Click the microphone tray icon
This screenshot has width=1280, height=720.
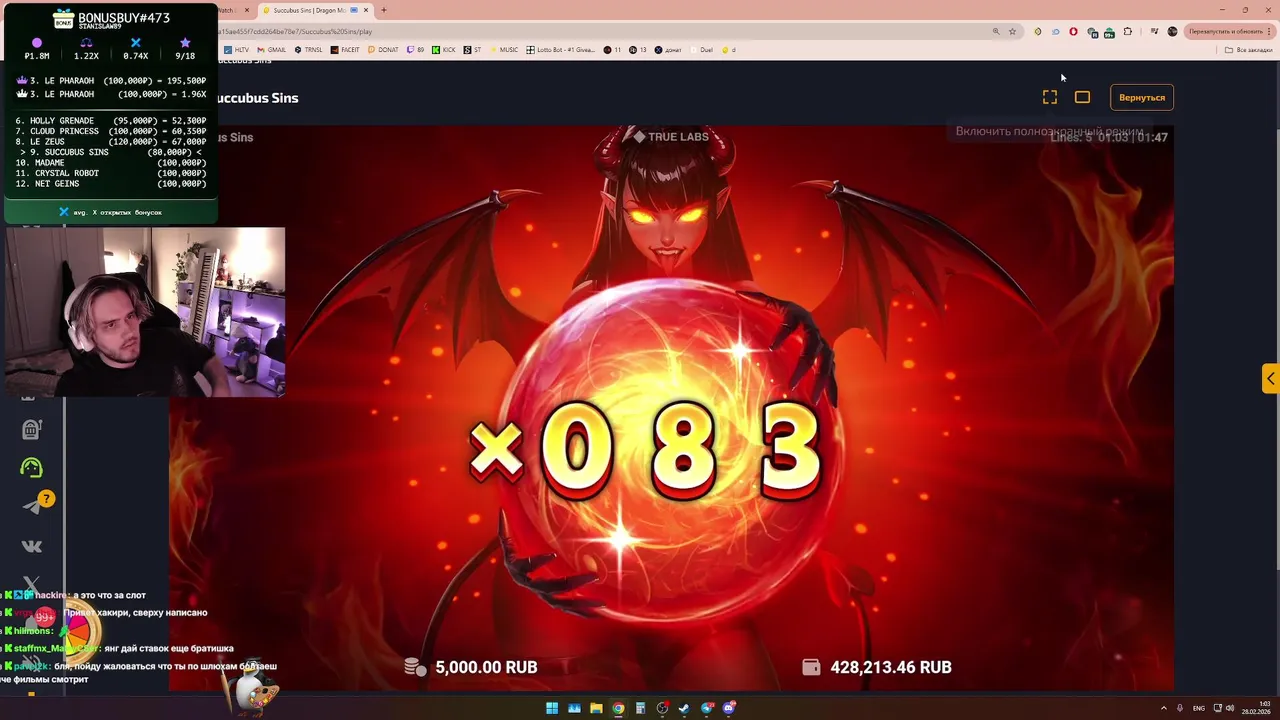click(x=1180, y=708)
